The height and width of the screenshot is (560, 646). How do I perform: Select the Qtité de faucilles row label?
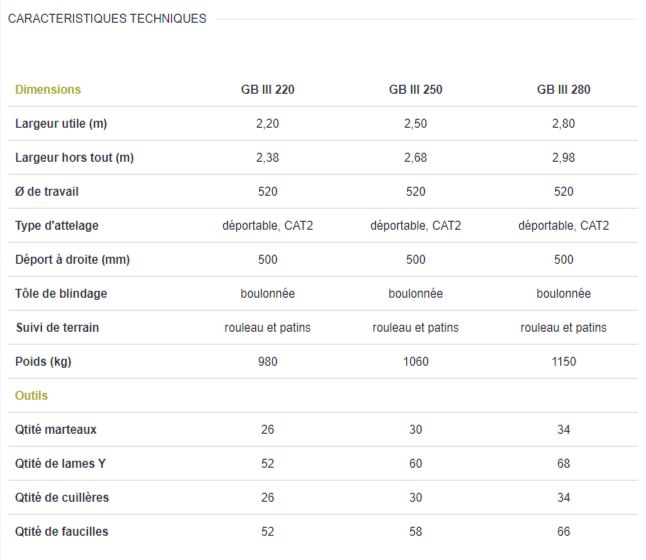click(x=62, y=531)
